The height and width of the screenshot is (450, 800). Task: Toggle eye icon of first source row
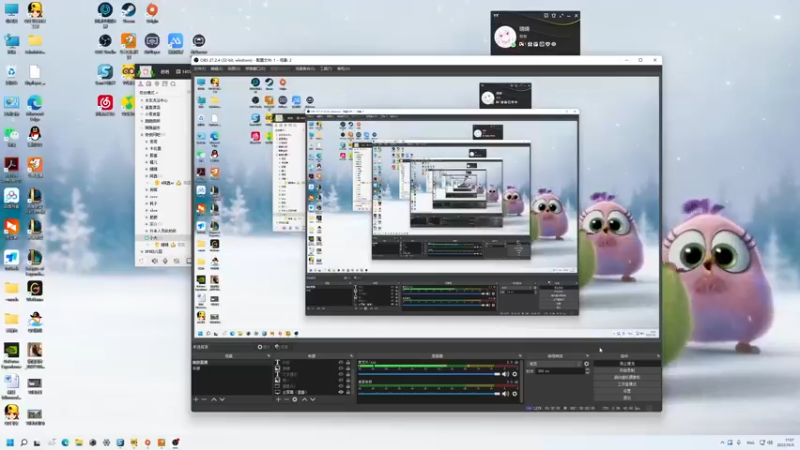341,362
